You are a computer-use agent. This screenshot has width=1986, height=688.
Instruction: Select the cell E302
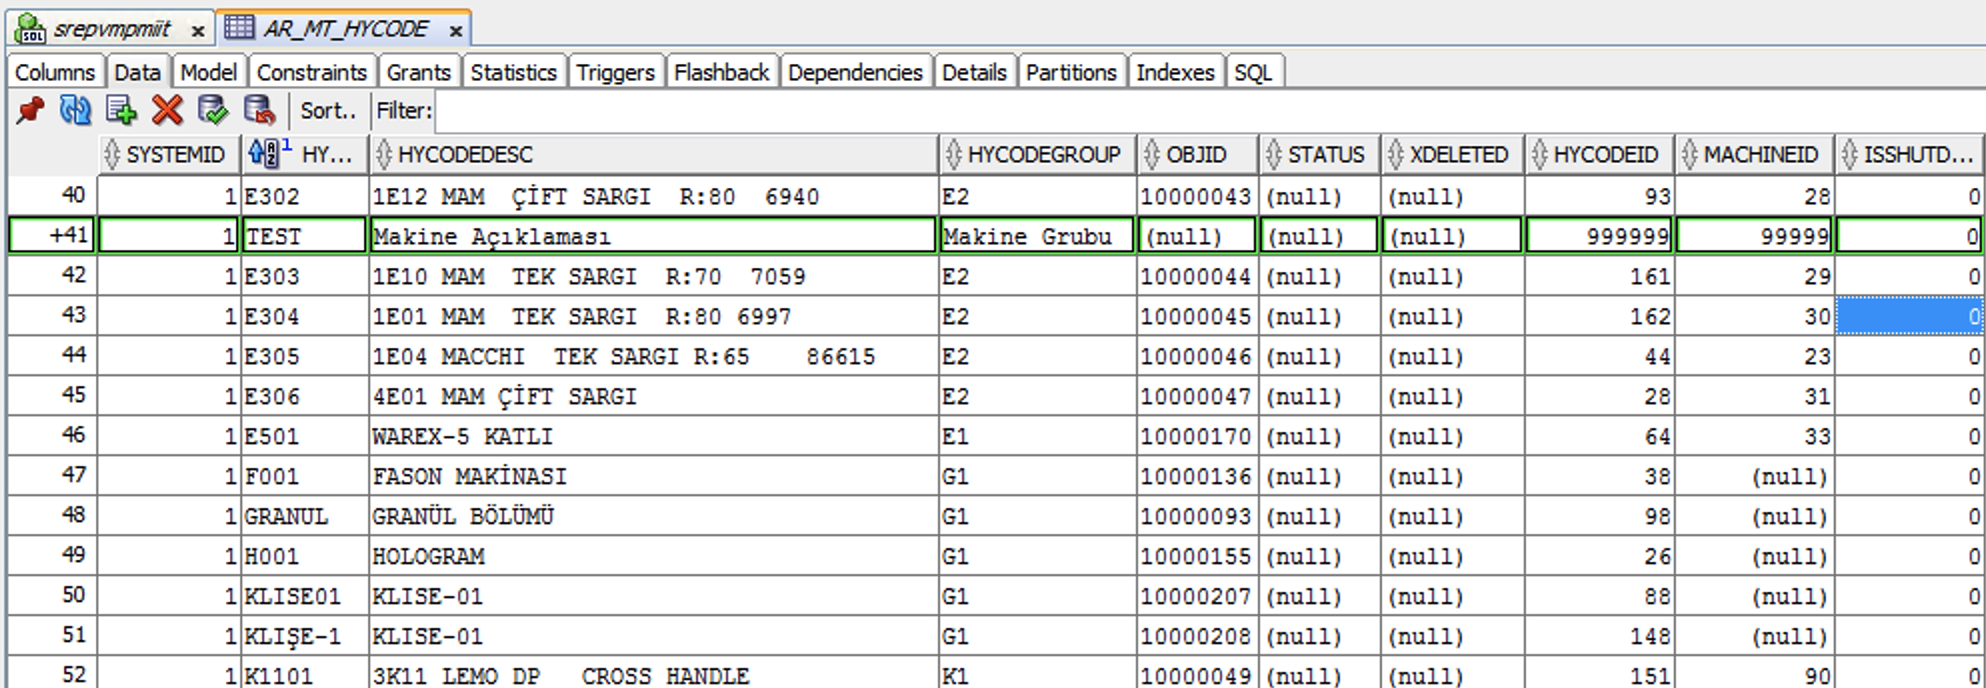(304, 196)
